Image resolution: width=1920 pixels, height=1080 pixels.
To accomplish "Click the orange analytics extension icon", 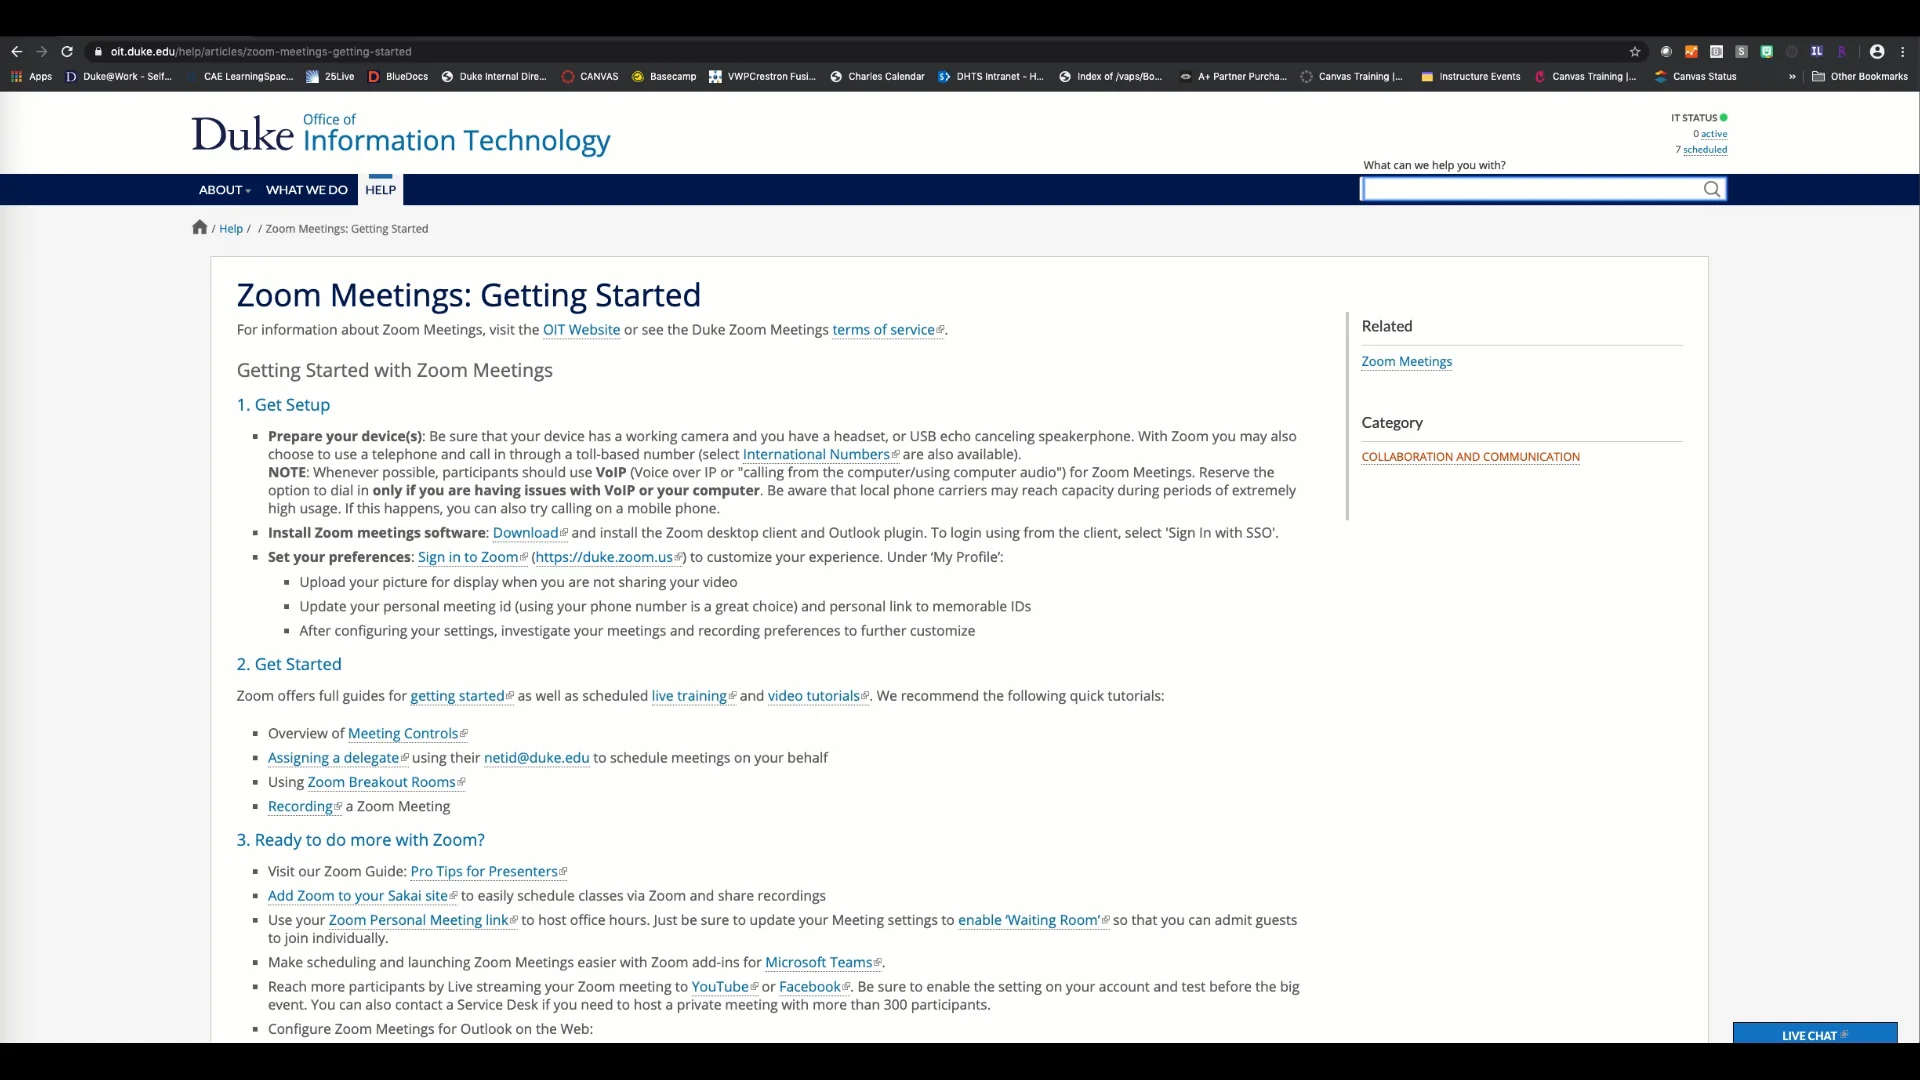I will pyautogui.click(x=1691, y=52).
